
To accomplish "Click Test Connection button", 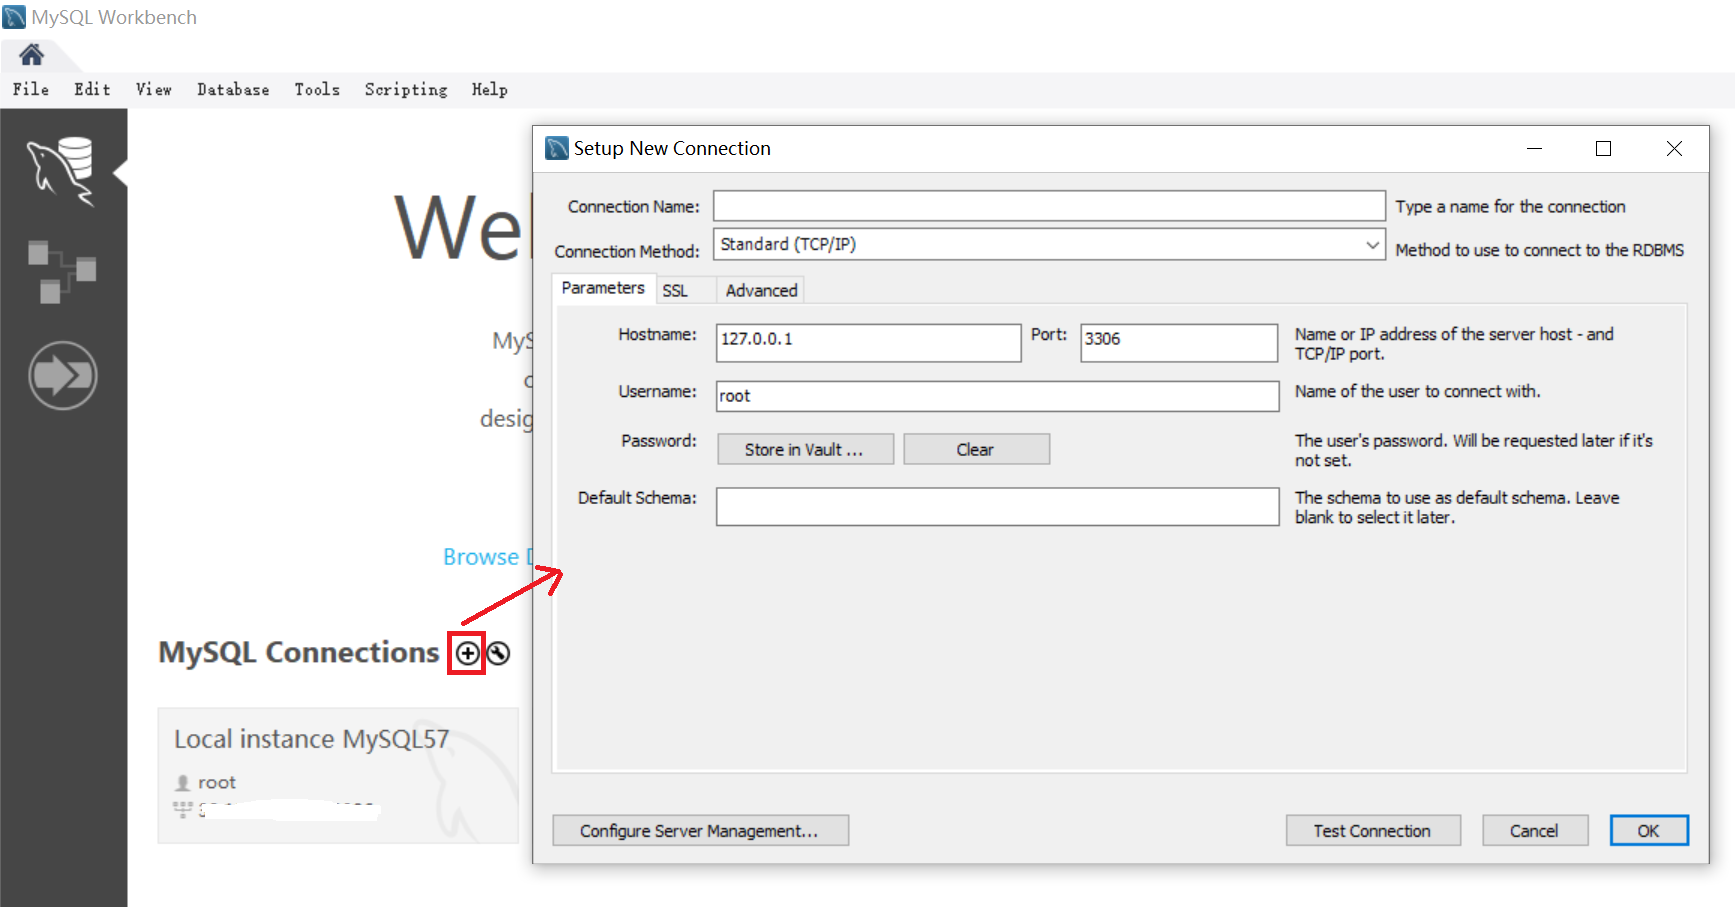I will (x=1373, y=831).
